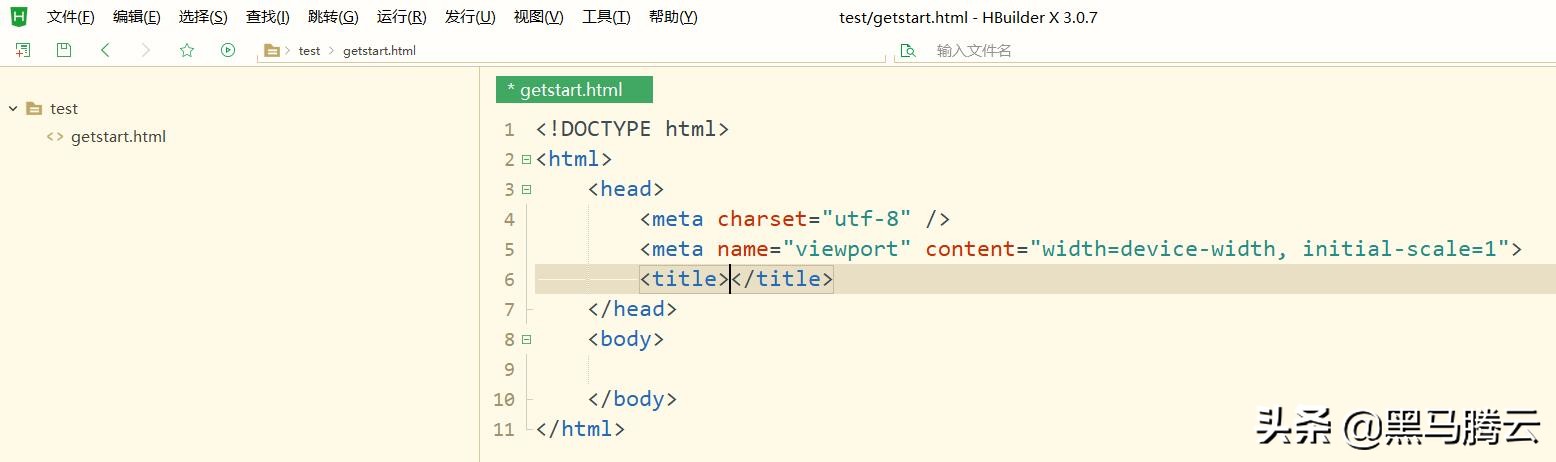1556x462 pixels.
Task: Open the 工具(T) menu
Action: coord(606,17)
